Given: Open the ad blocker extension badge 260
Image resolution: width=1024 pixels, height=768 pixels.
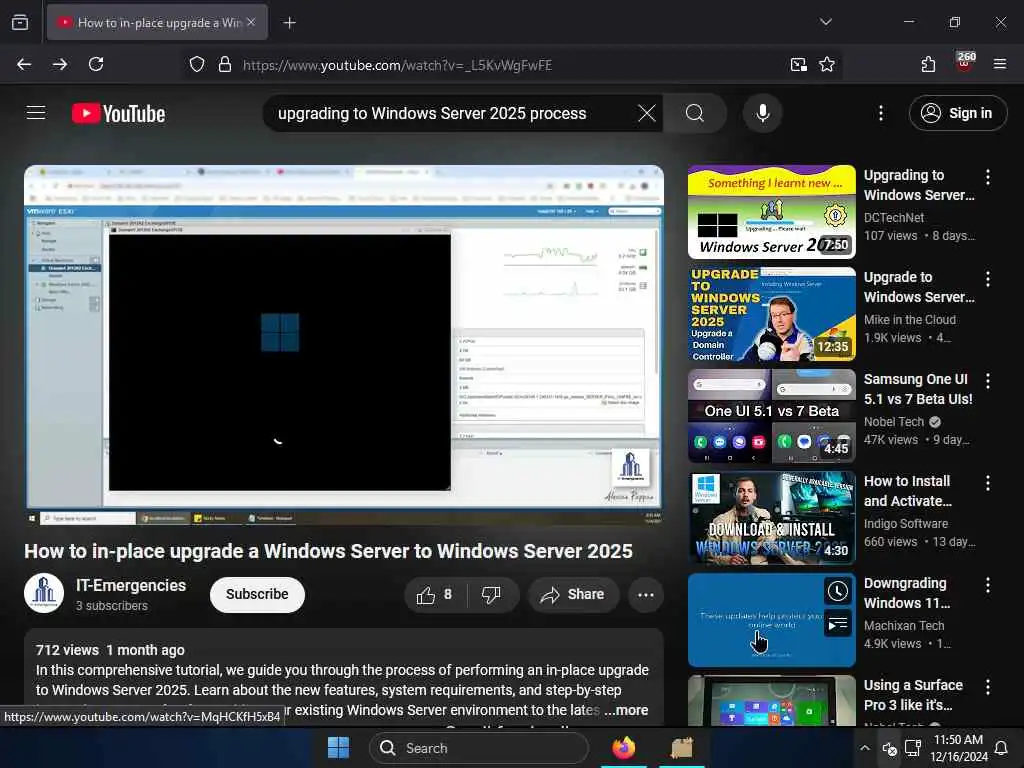Looking at the screenshot, I should click(965, 62).
